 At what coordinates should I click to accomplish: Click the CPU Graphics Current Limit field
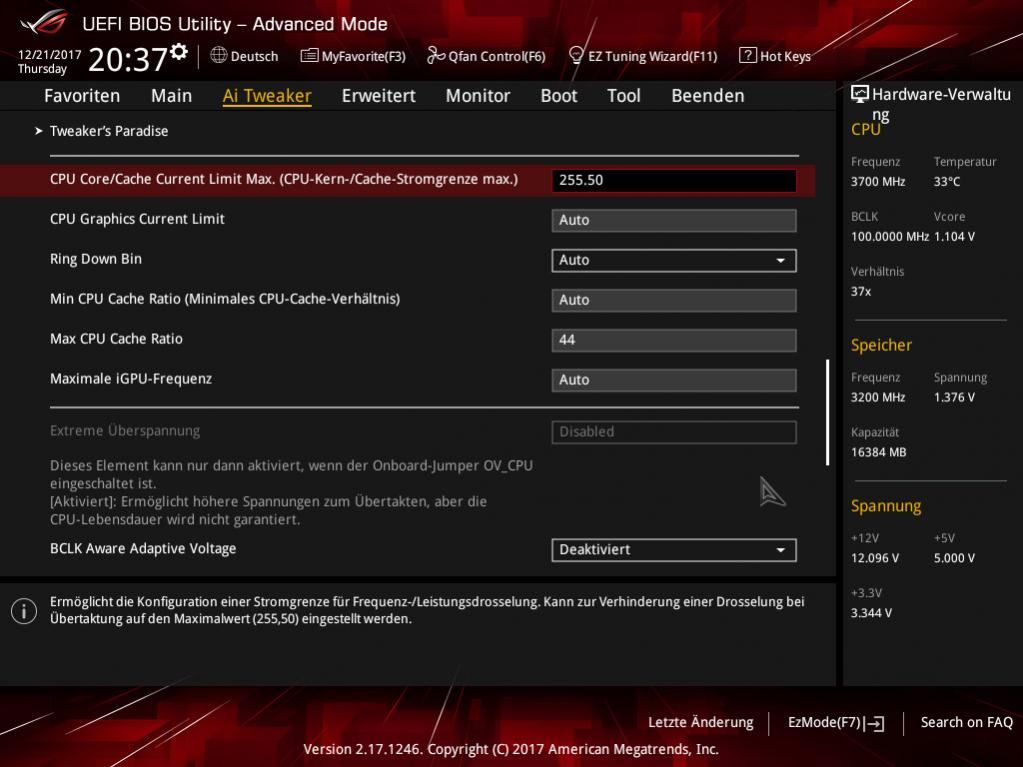[x=674, y=220]
